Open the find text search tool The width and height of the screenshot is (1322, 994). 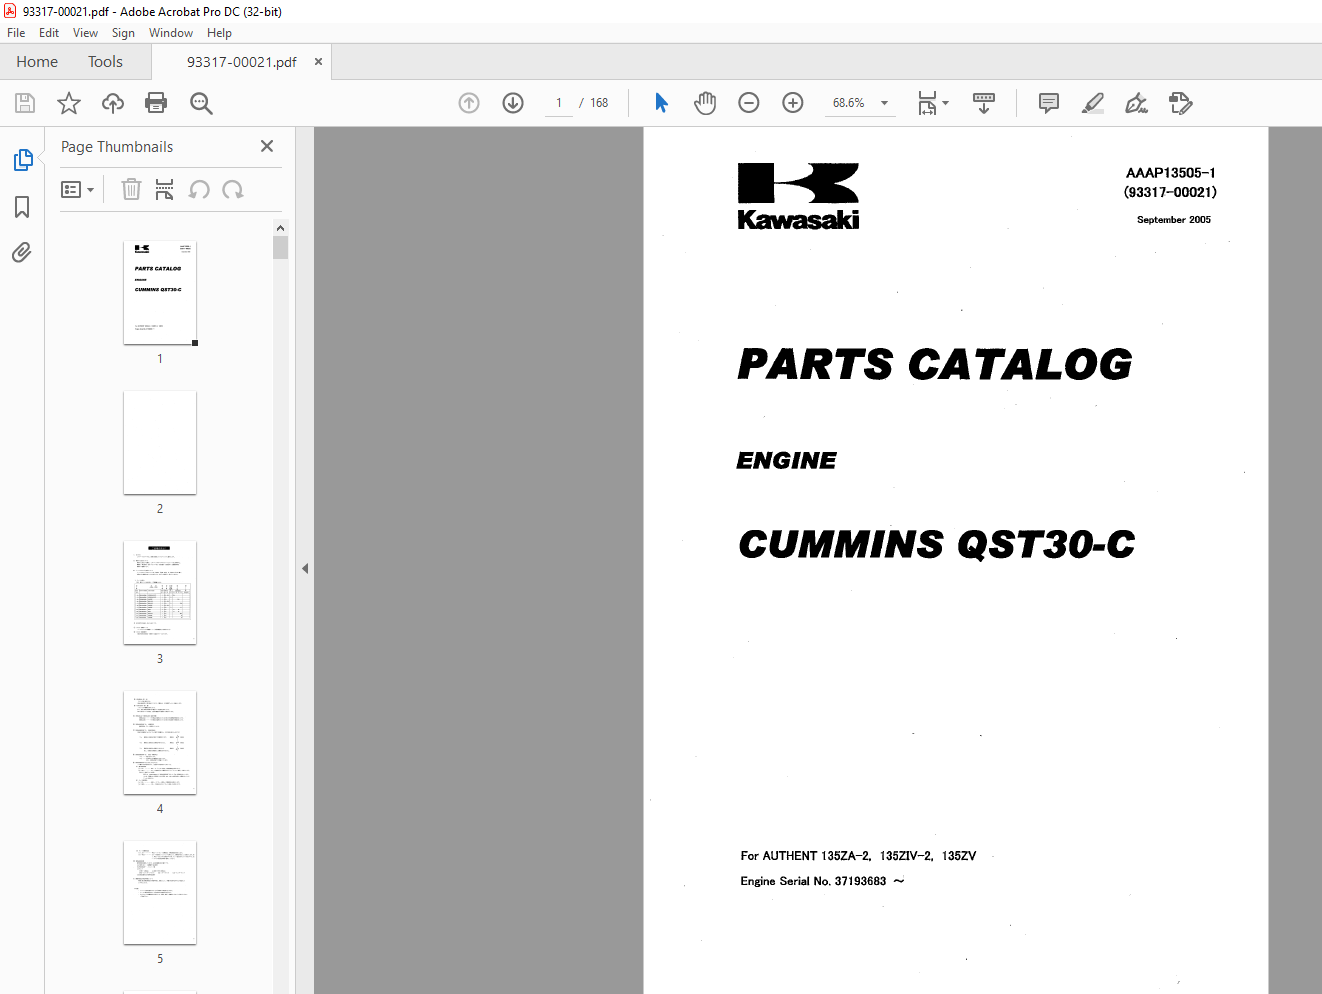tap(201, 103)
